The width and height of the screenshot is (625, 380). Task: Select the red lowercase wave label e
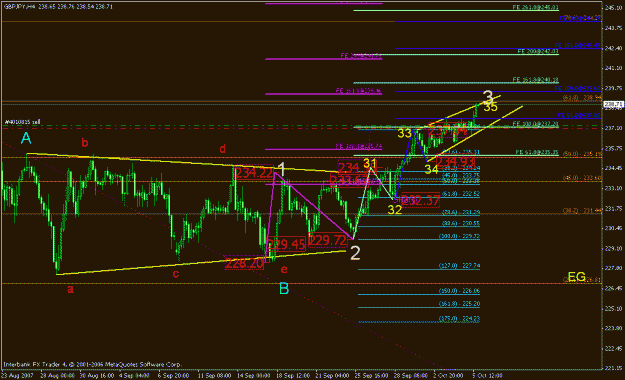pyautogui.click(x=284, y=270)
